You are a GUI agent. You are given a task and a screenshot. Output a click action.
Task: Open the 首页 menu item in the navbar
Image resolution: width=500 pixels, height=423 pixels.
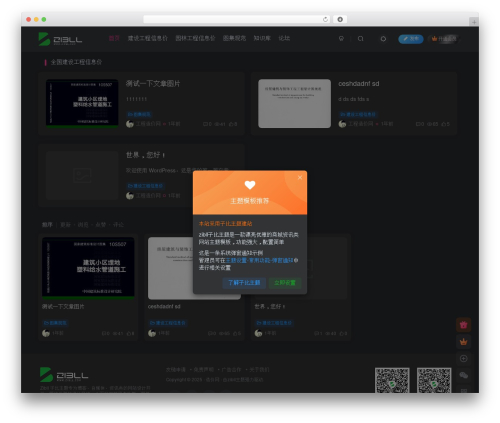pos(114,38)
